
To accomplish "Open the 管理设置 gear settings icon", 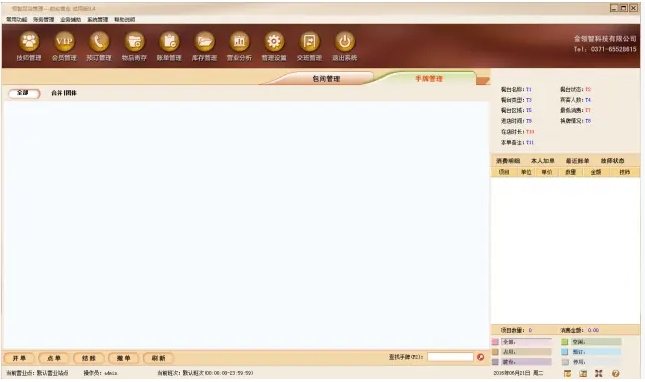I will (274, 42).
